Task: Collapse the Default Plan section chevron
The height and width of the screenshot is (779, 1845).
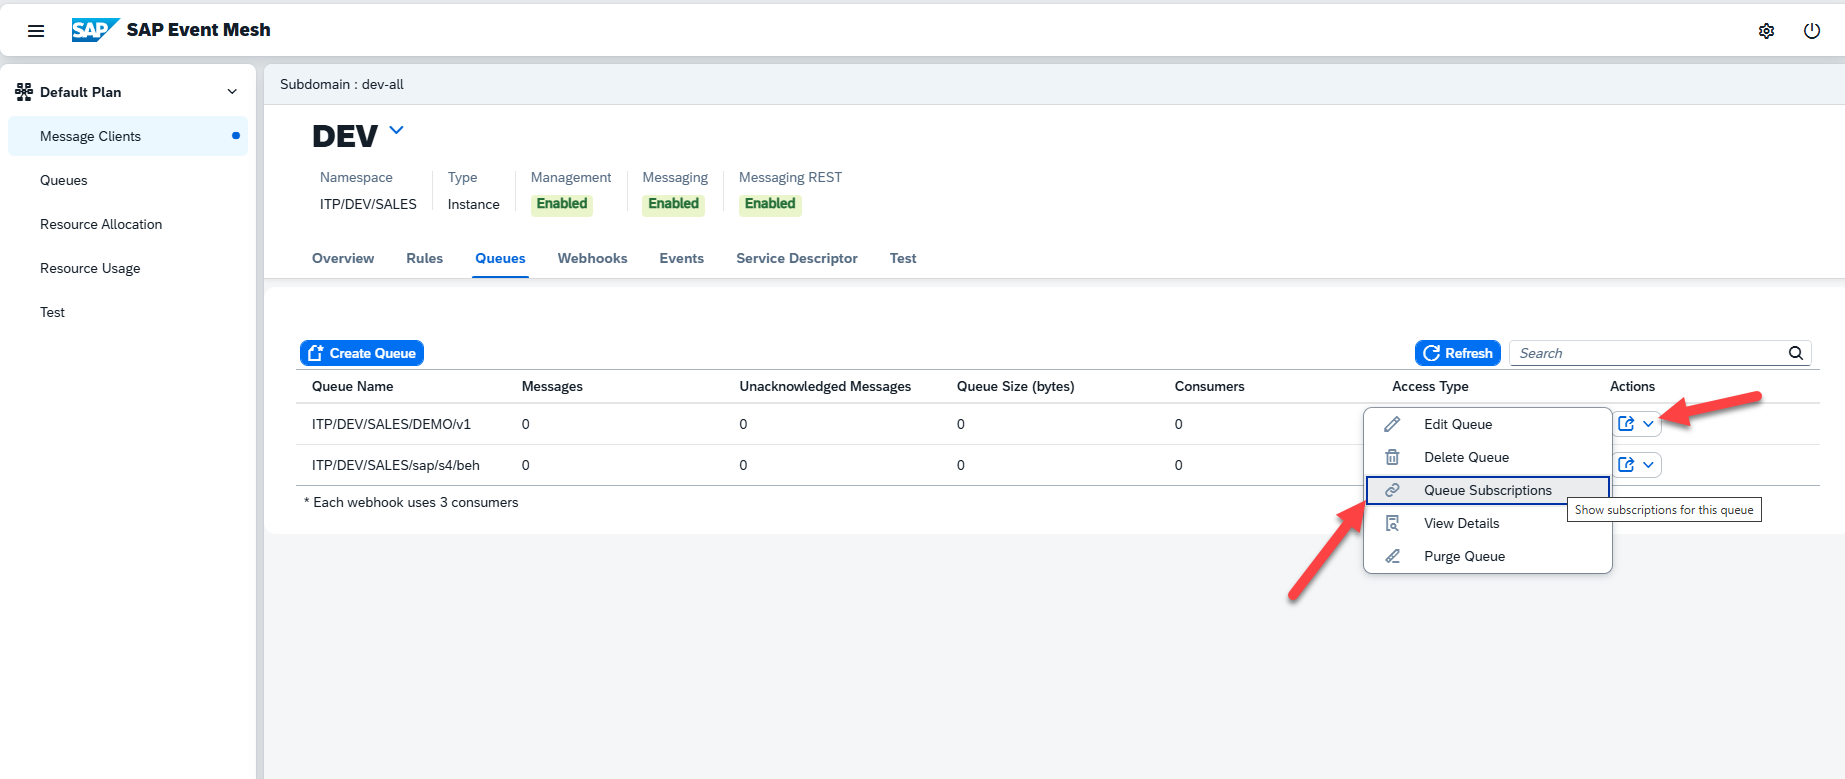Action: click(x=232, y=92)
